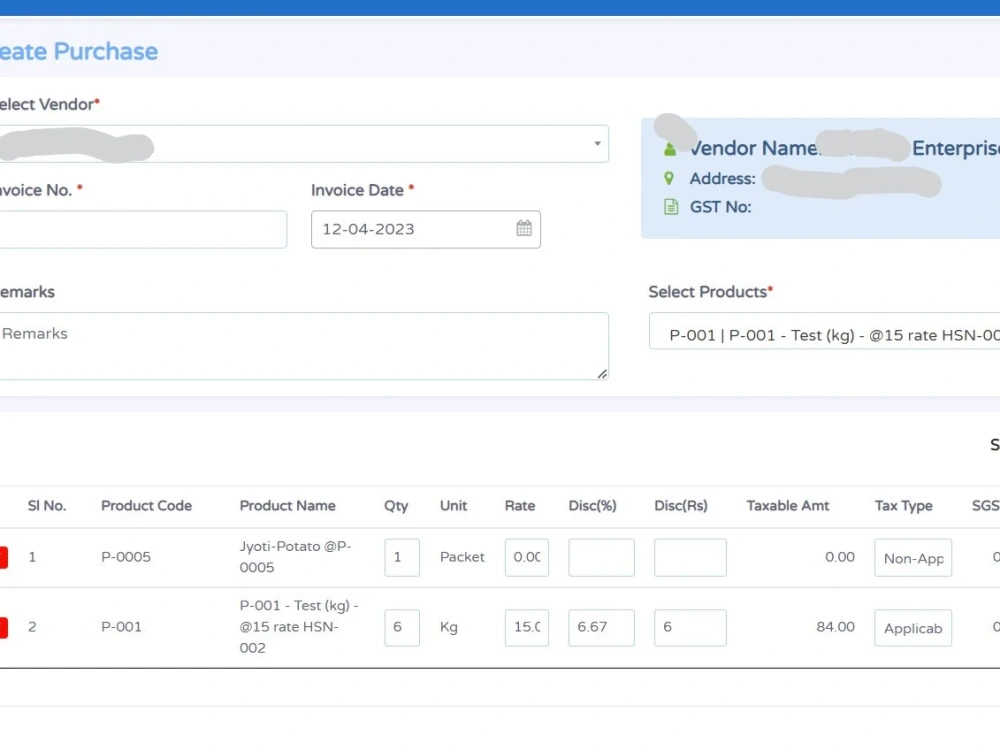The image size is (1000, 750).
Task: Click the Invoice No input field
Action: click(140, 229)
